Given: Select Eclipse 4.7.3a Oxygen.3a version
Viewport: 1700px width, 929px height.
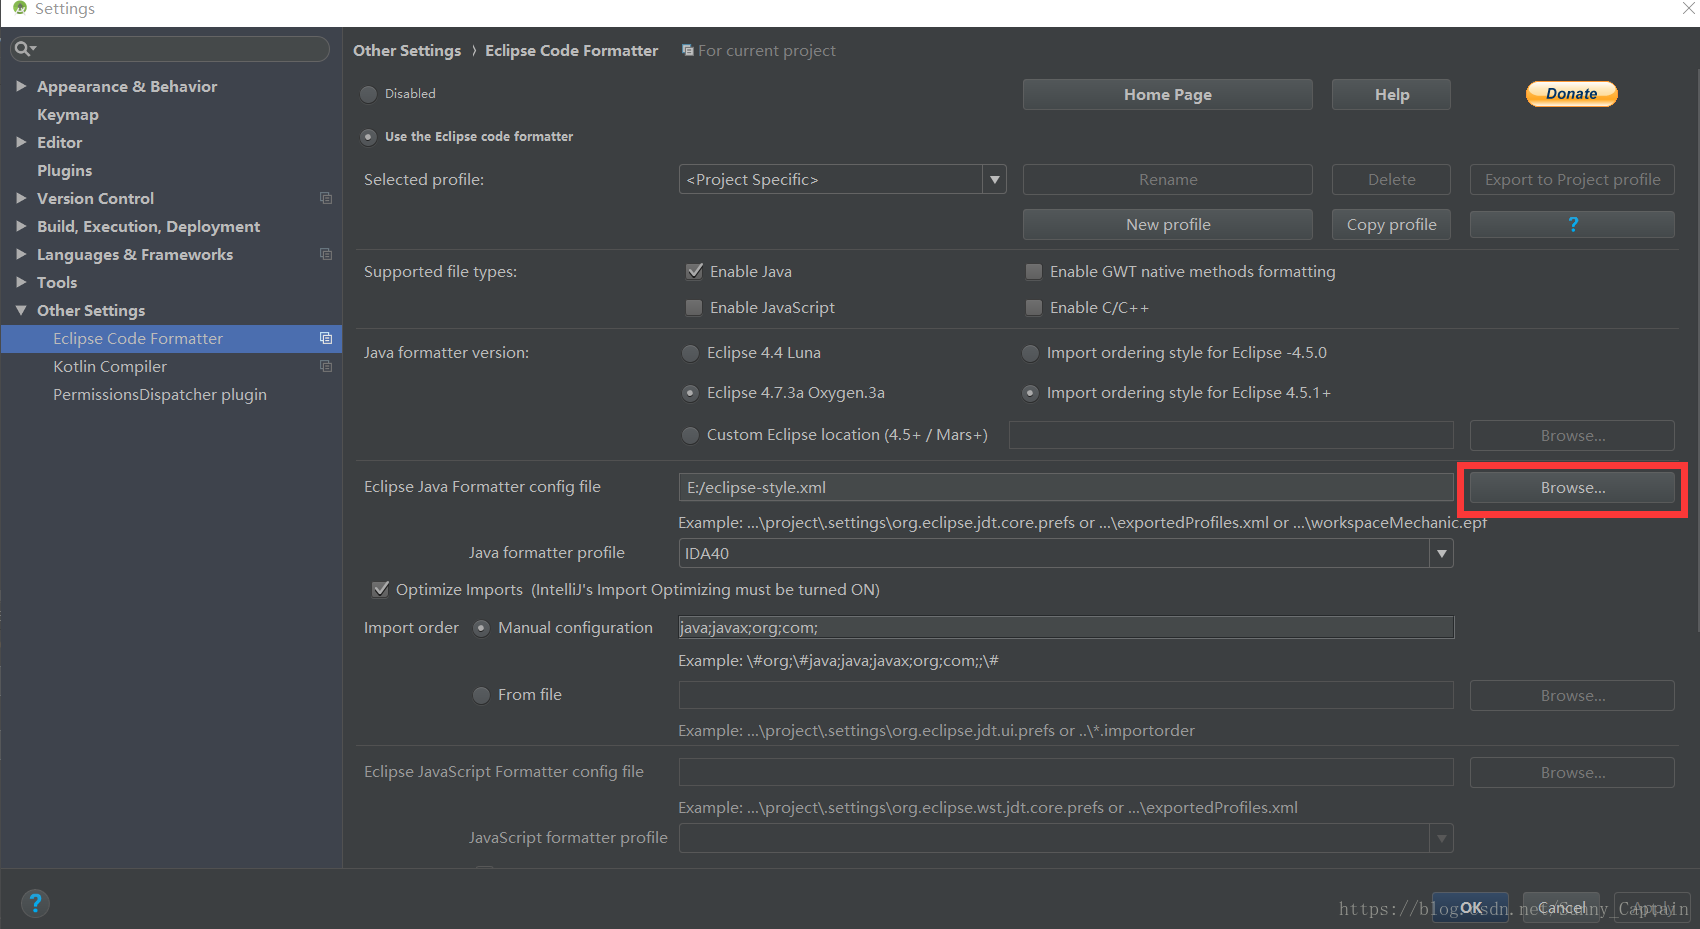Looking at the screenshot, I should [x=690, y=393].
